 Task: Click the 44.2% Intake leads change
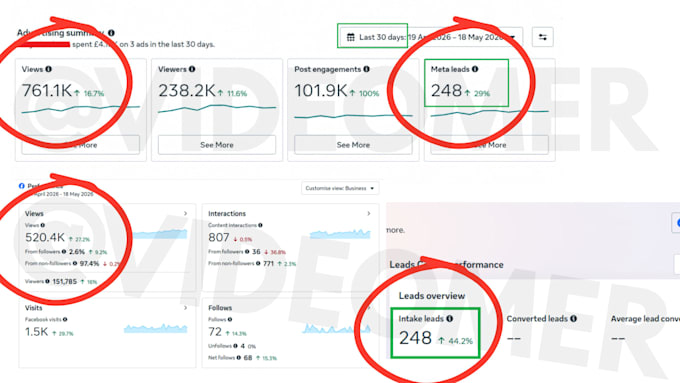pyautogui.click(x=460, y=341)
